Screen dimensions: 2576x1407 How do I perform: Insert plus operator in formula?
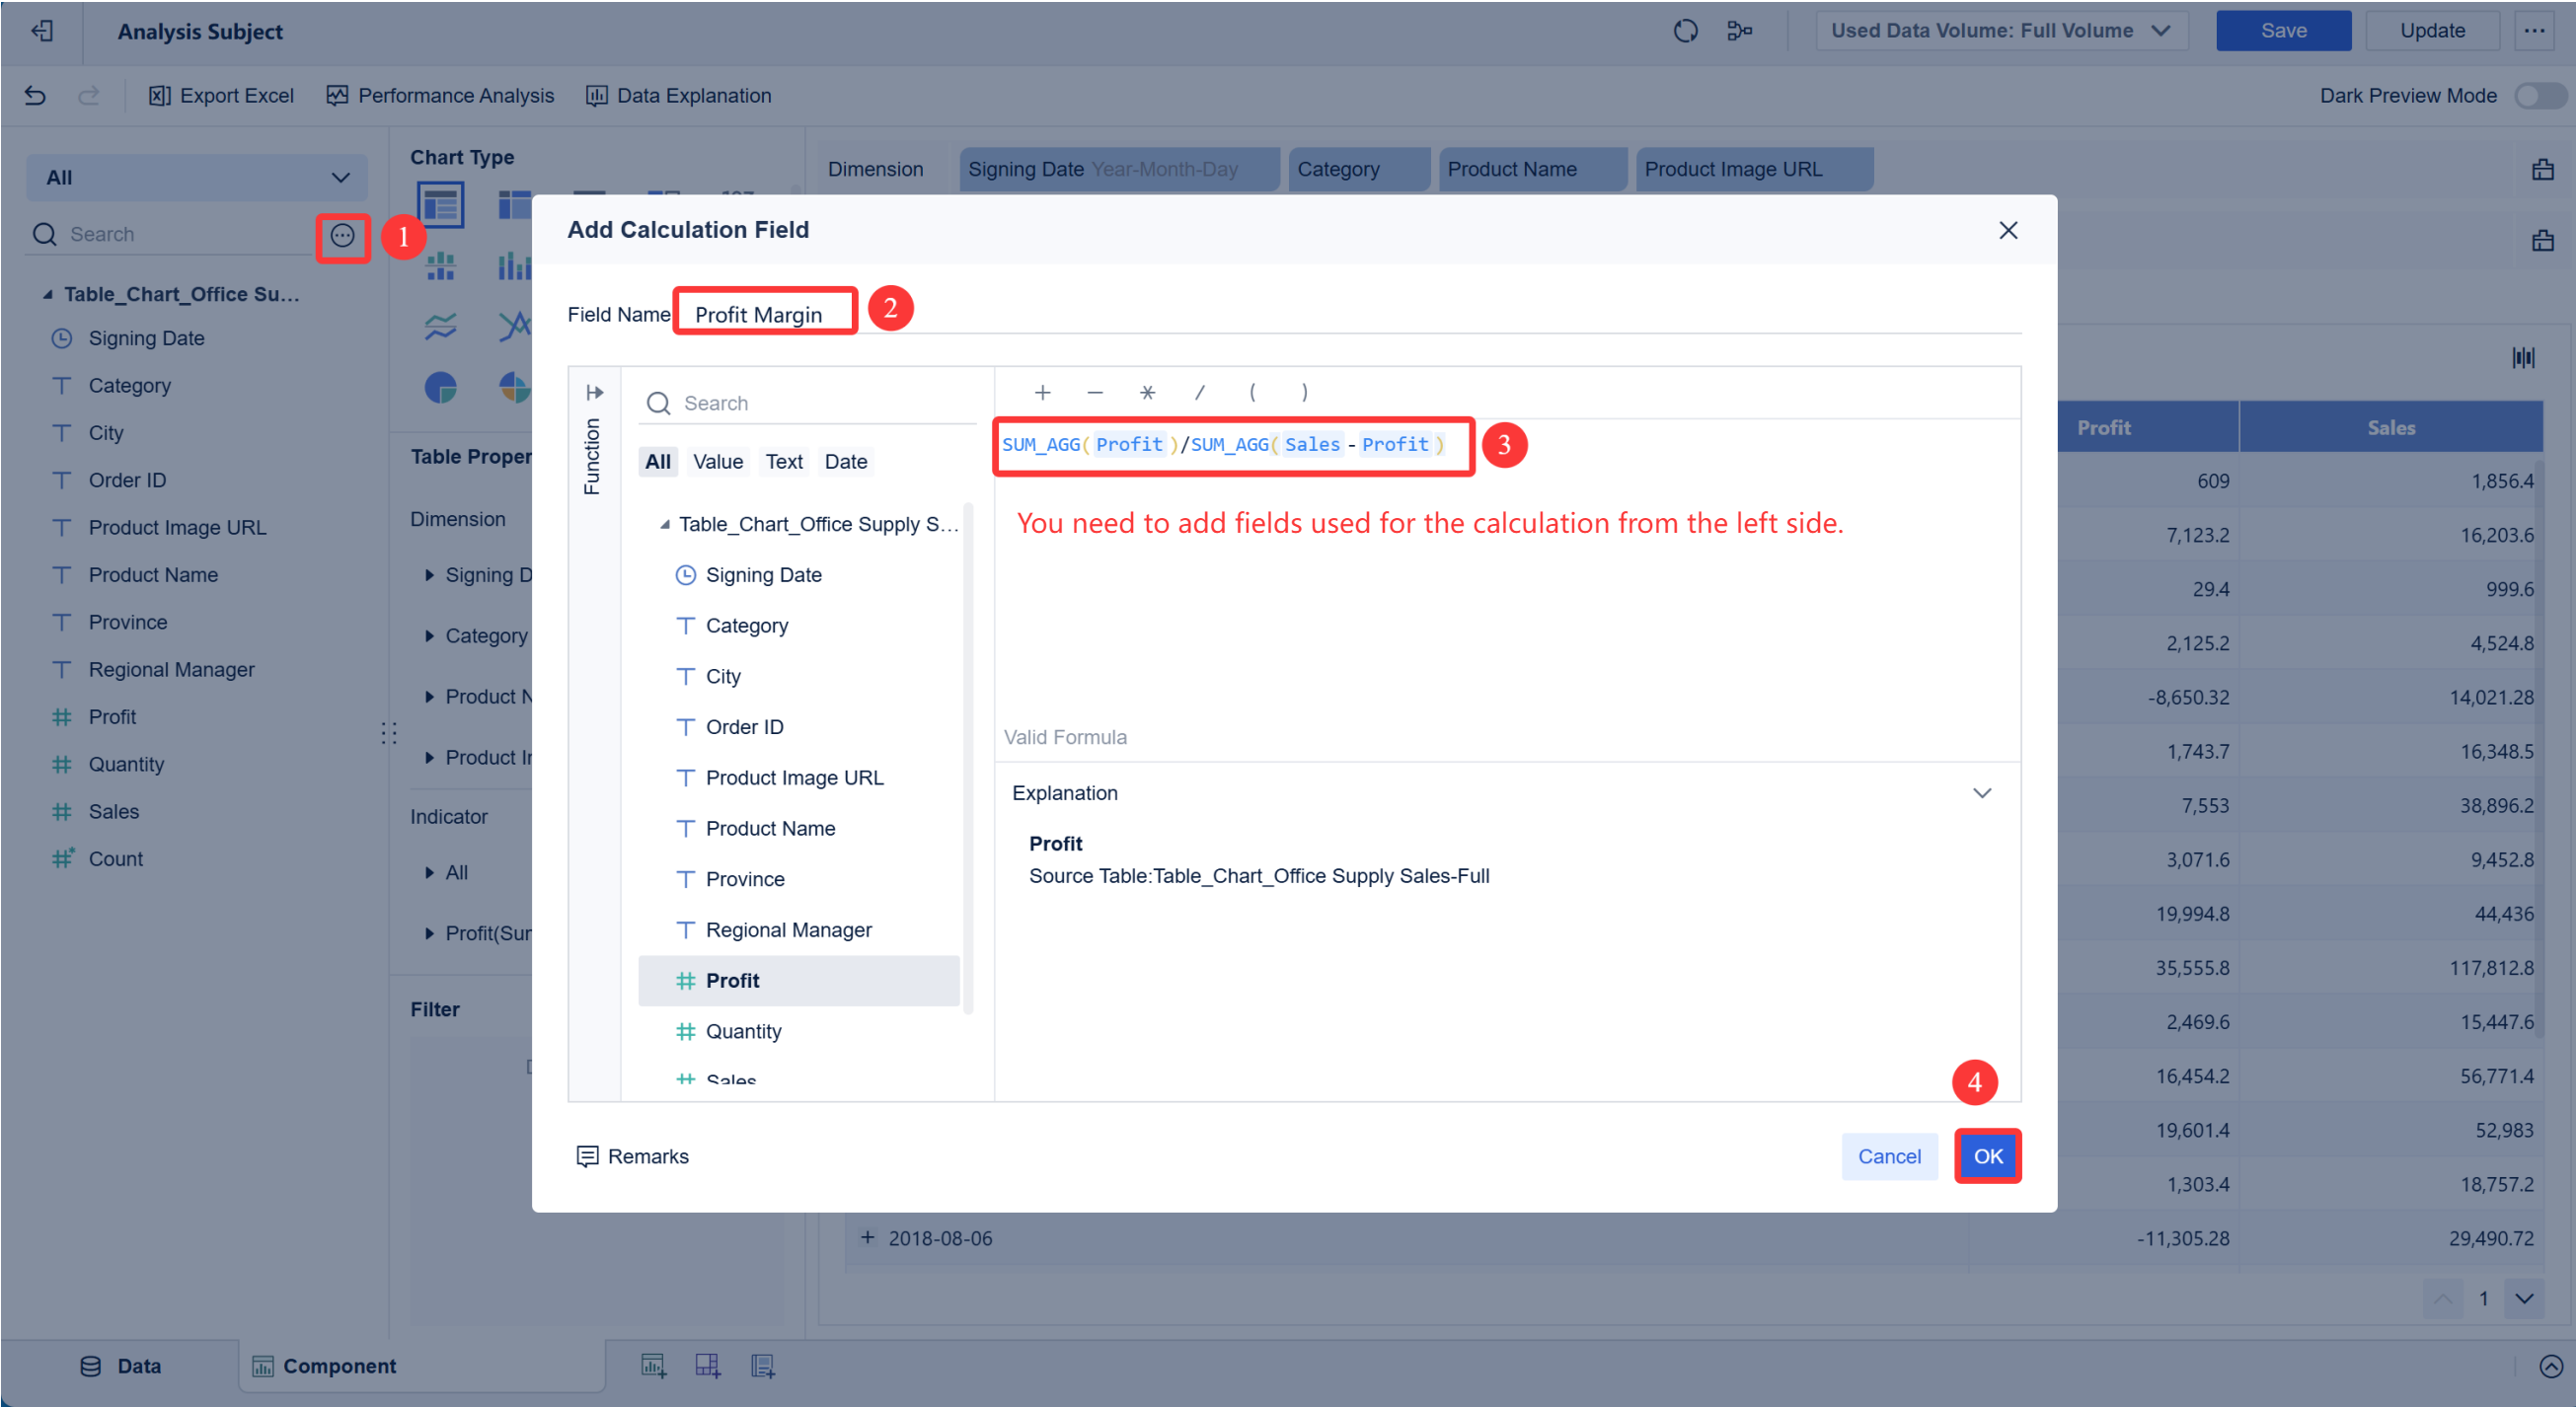pos(1043,392)
